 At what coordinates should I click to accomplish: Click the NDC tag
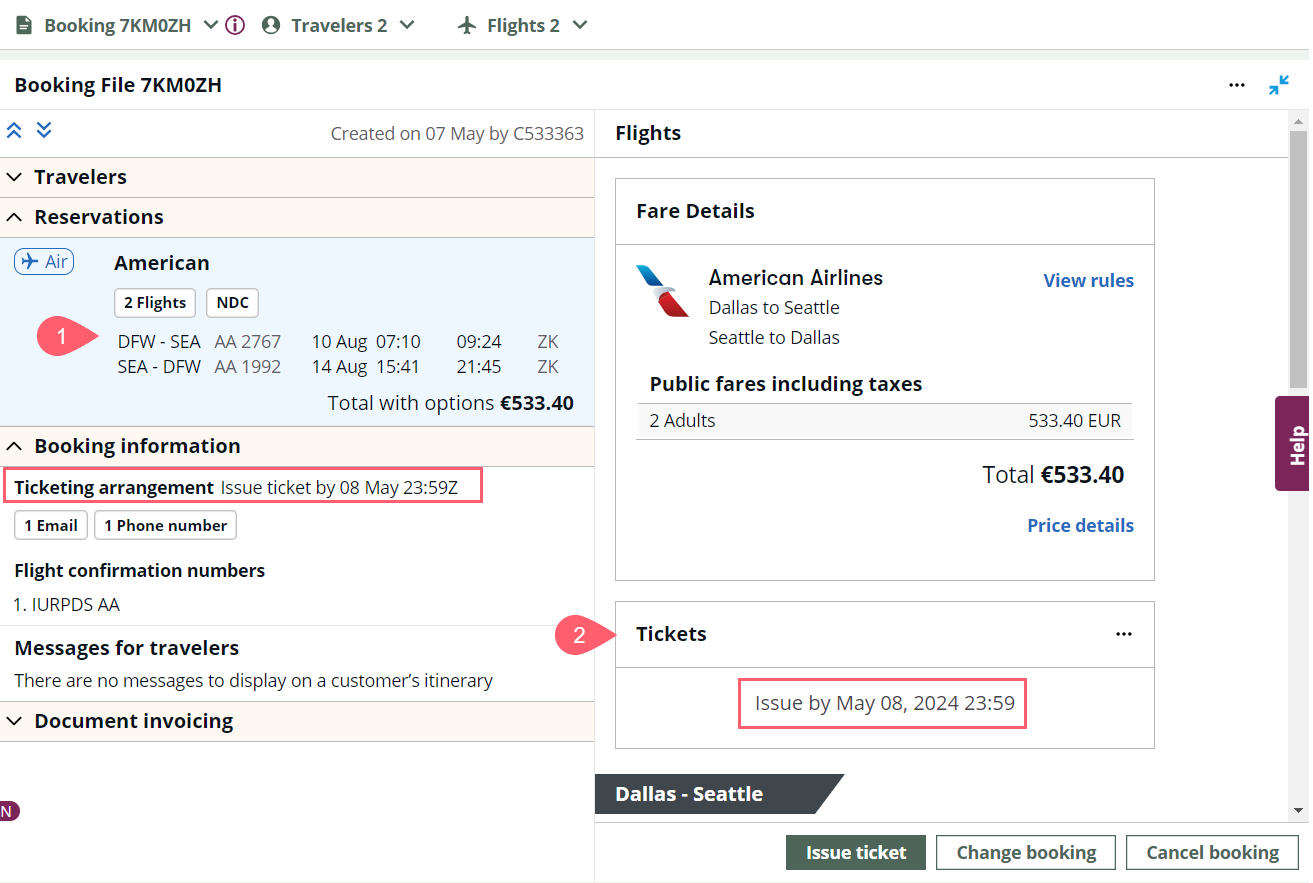[233, 303]
